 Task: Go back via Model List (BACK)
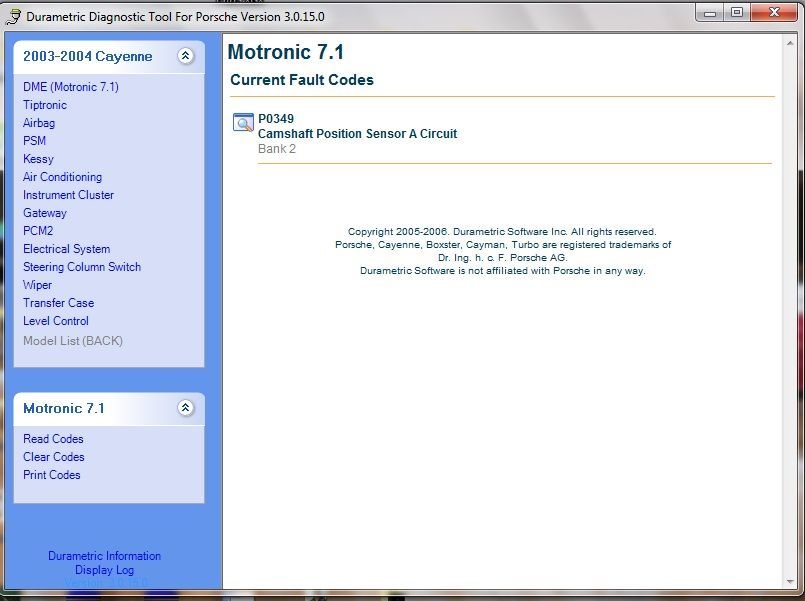[73, 341]
